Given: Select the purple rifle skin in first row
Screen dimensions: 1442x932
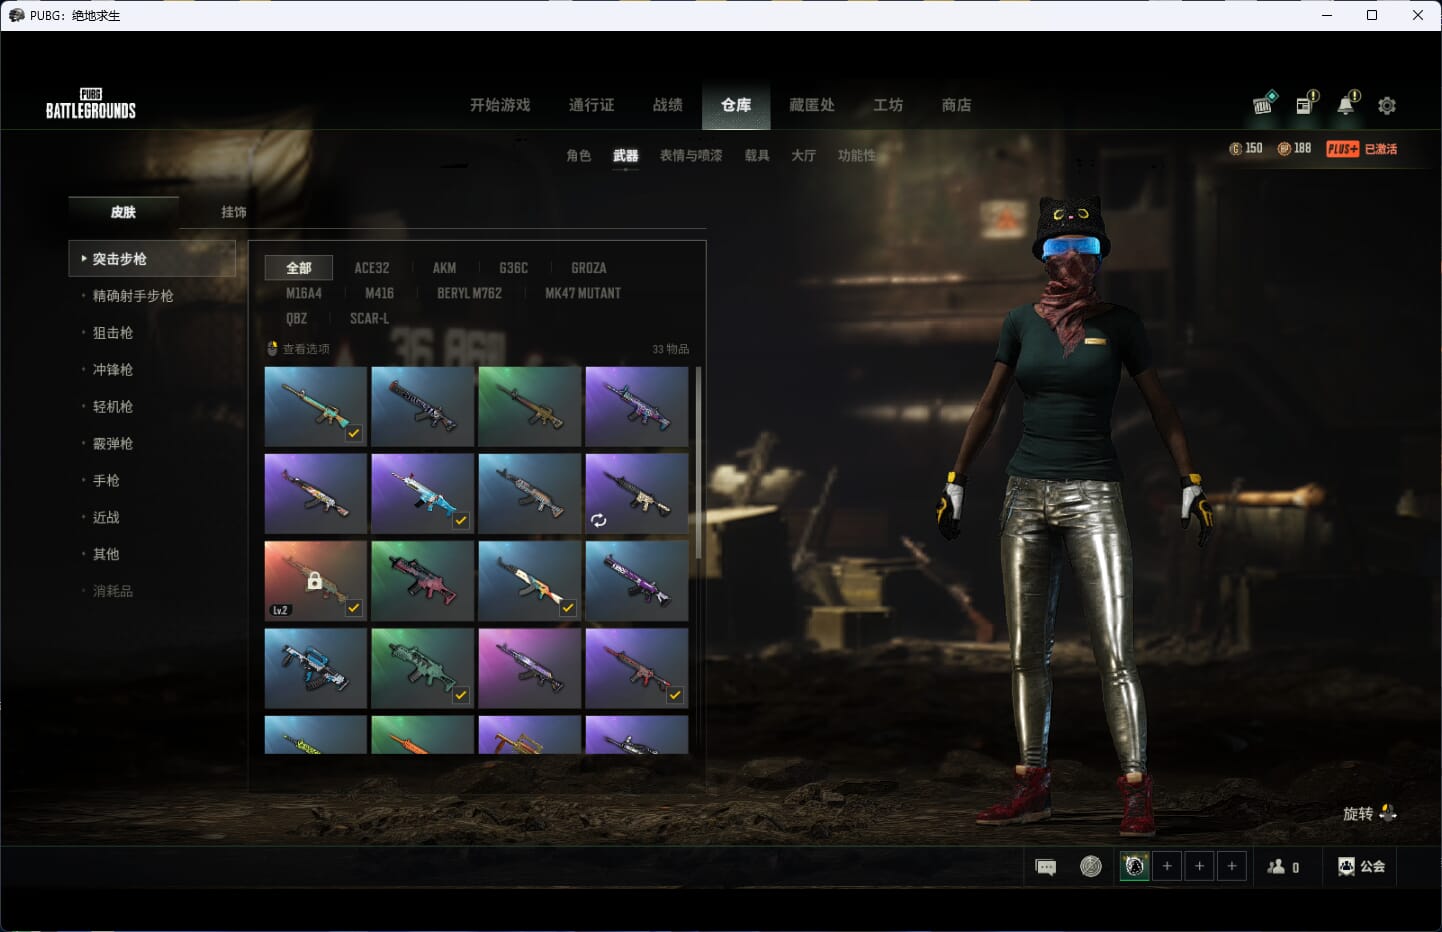Looking at the screenshot, I should [x=637, y=406].
